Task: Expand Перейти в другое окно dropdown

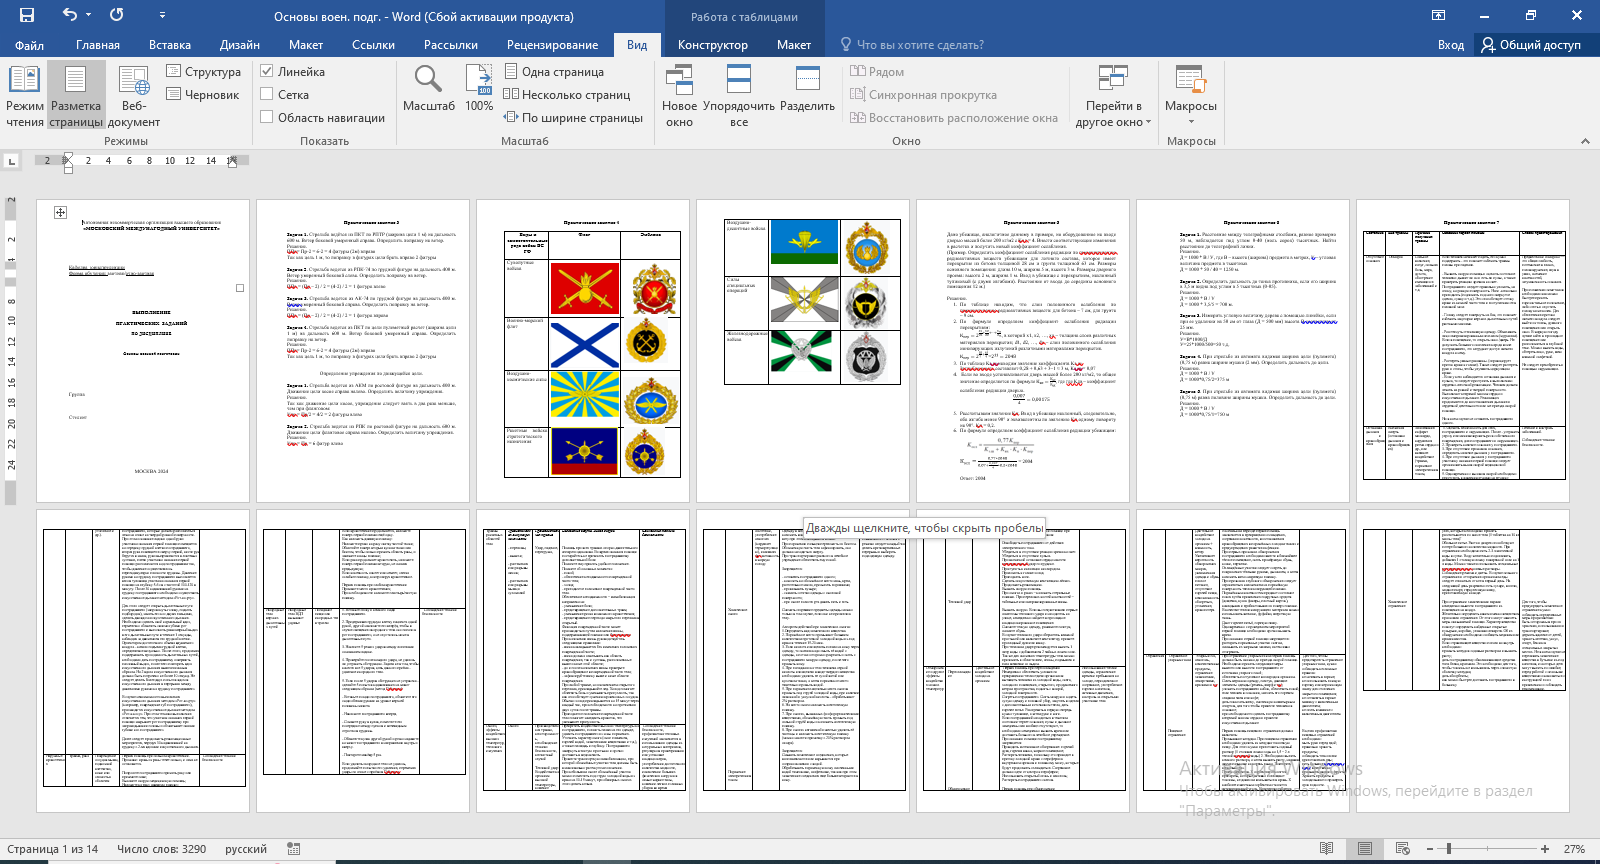Action: (1113, 96)
